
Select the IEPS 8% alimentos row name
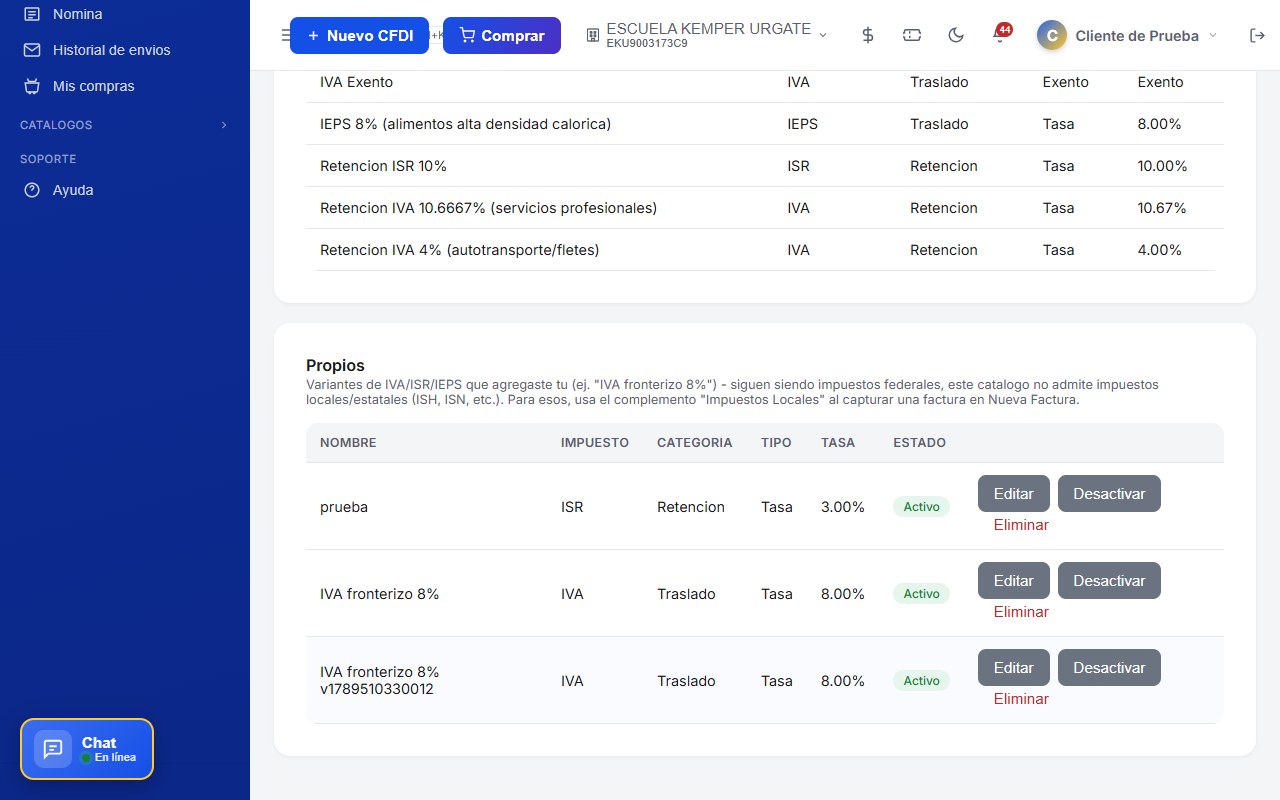465,124
